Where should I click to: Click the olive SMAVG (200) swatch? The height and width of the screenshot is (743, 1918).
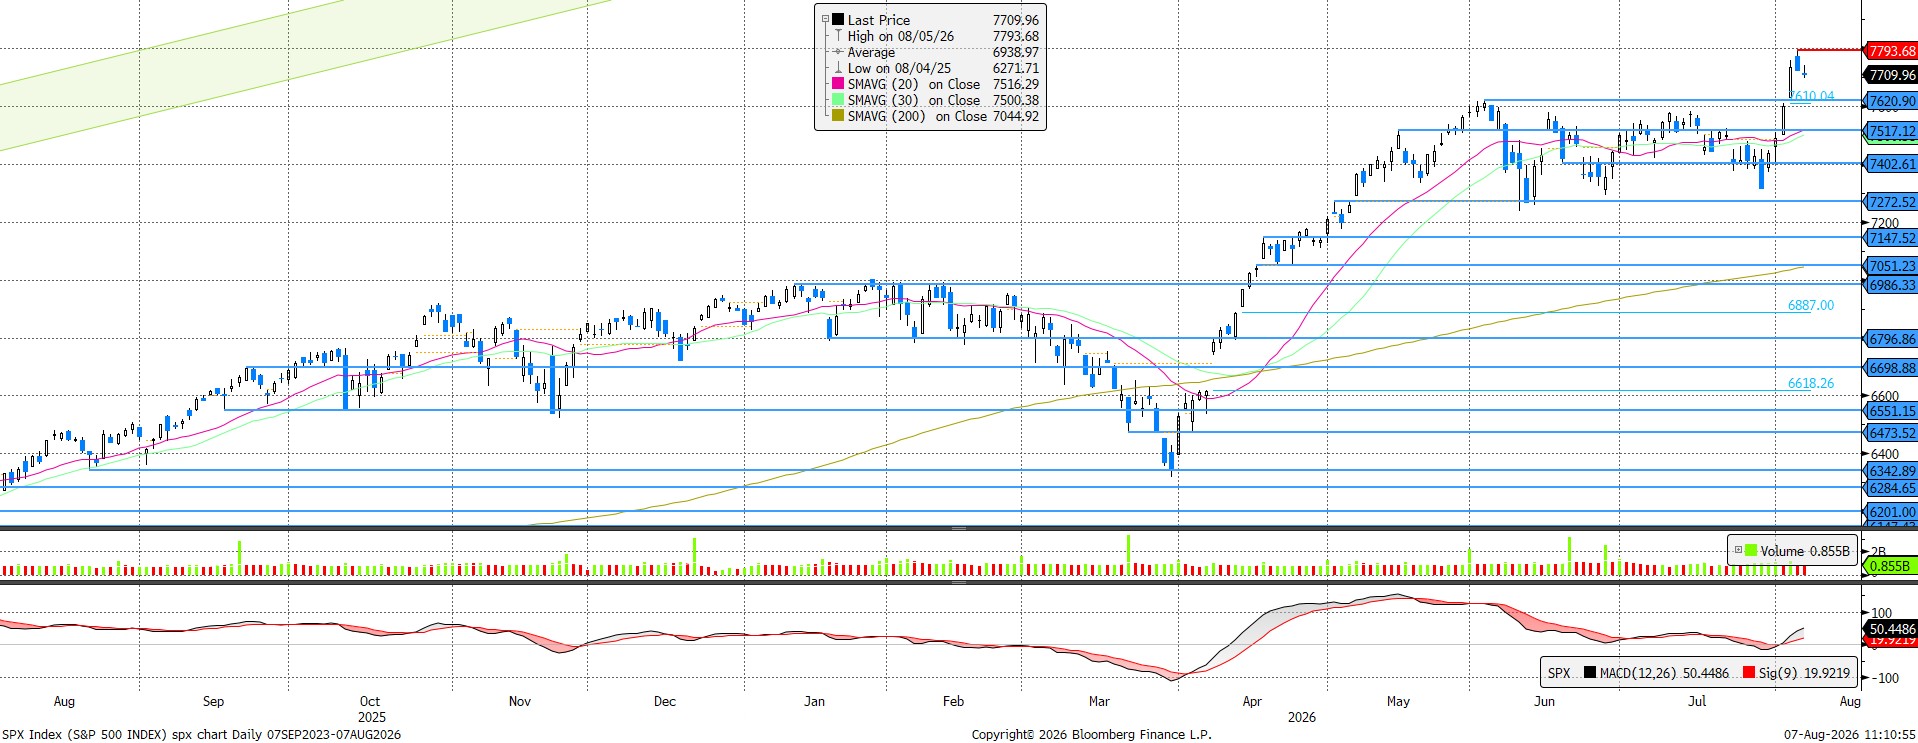[838, 116]
